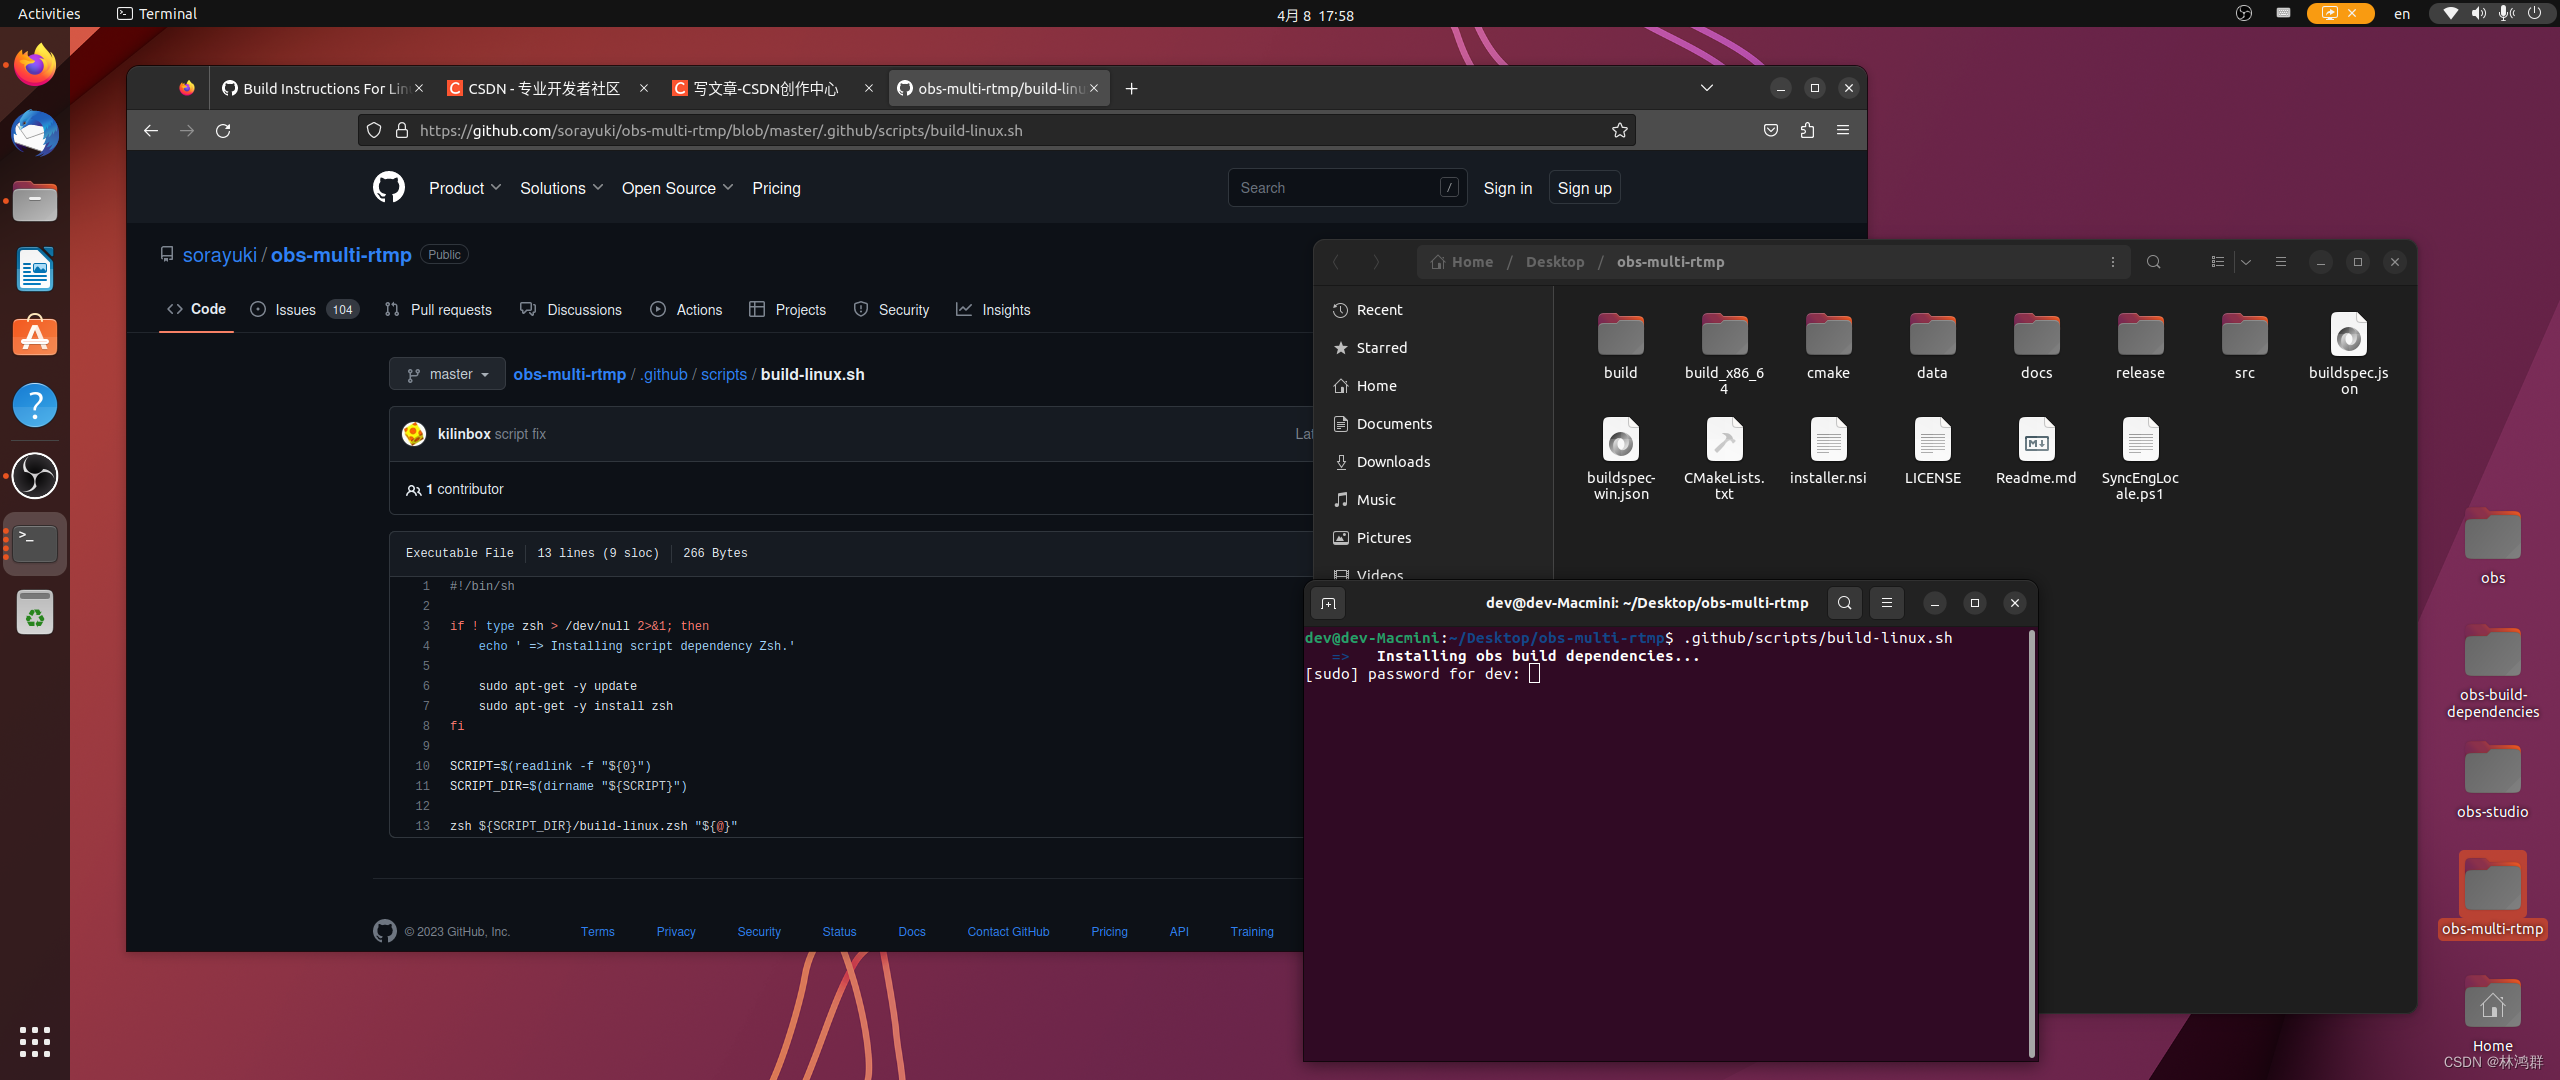Open the Pull requests tab

438,310
